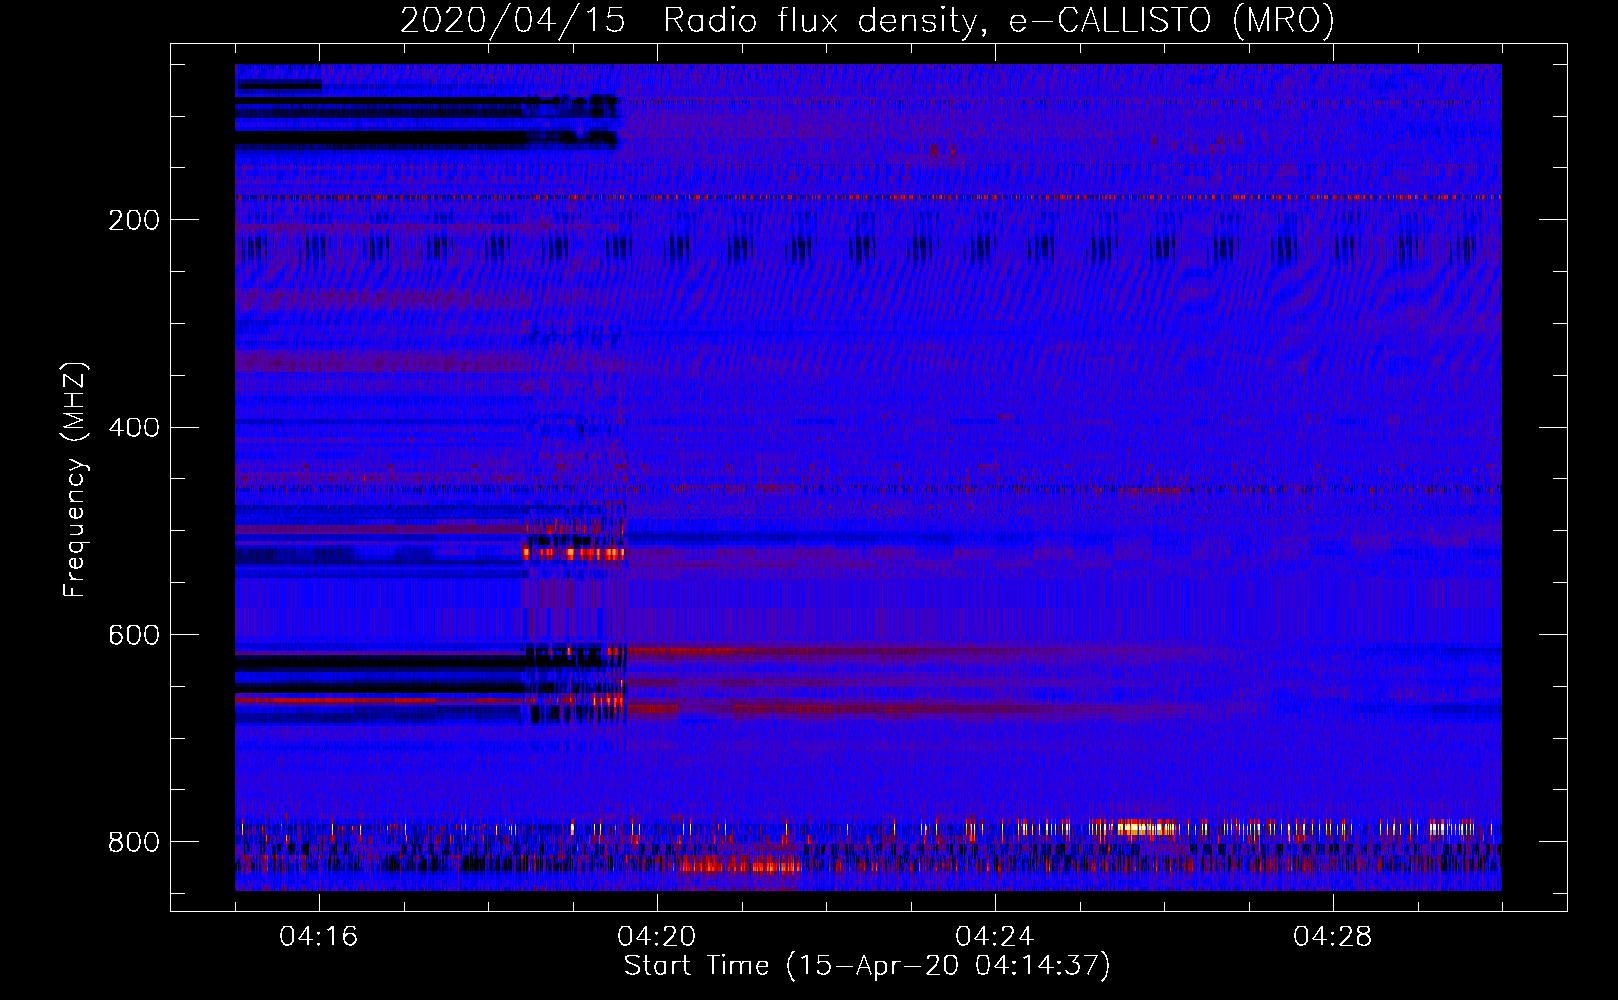This screenshot has height=1000, width=1618.
Task: Click the 04:16 time tick label
Action: coord(319,936)
